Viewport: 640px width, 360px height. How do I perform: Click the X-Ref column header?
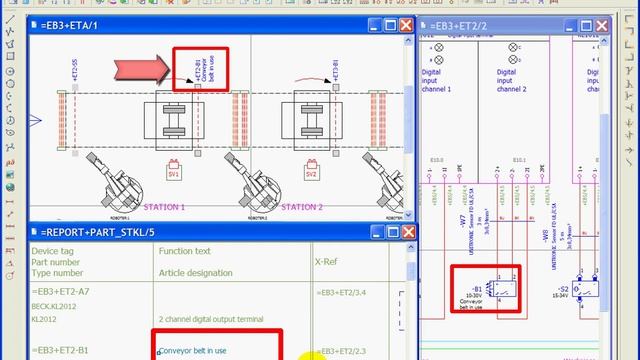point(326,262)
